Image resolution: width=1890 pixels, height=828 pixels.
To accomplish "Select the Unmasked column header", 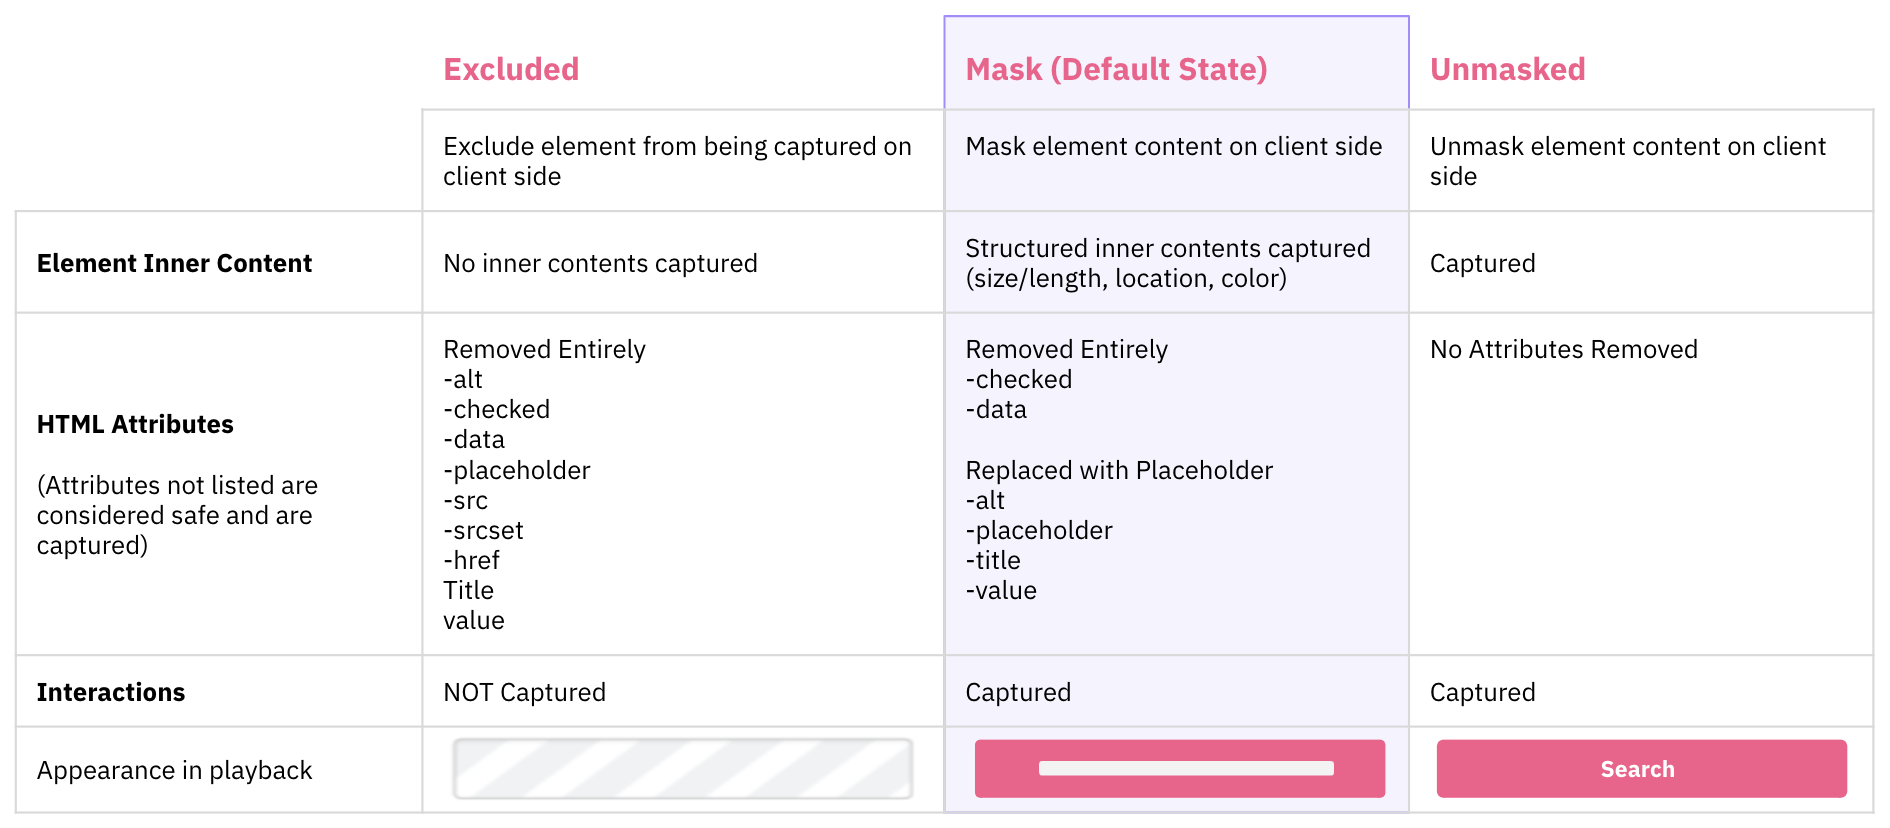I will click(x=1507, y=69).
